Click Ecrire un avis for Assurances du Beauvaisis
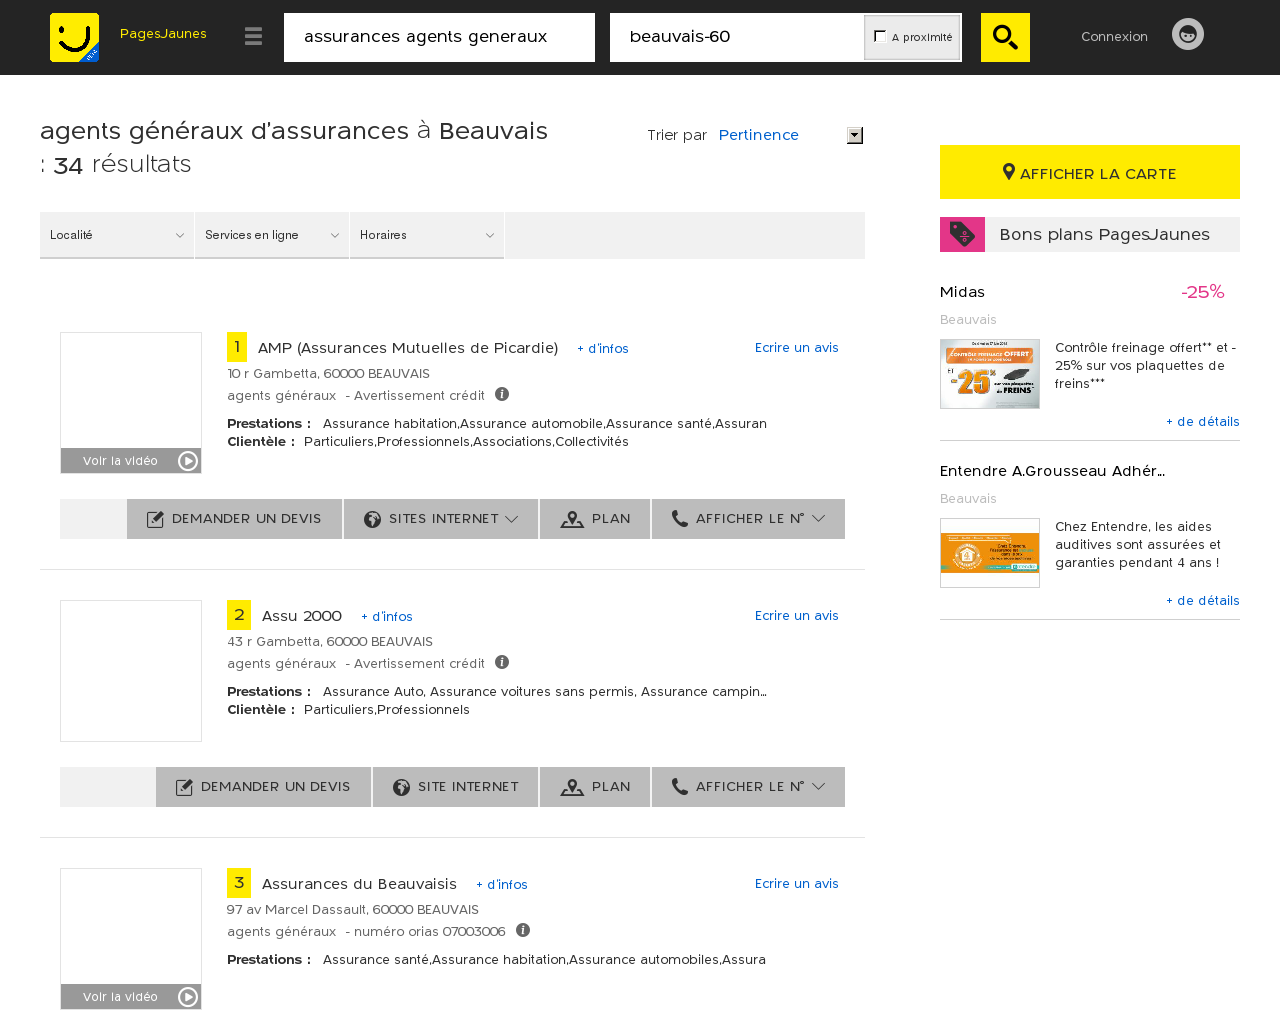 coord(797,884)
